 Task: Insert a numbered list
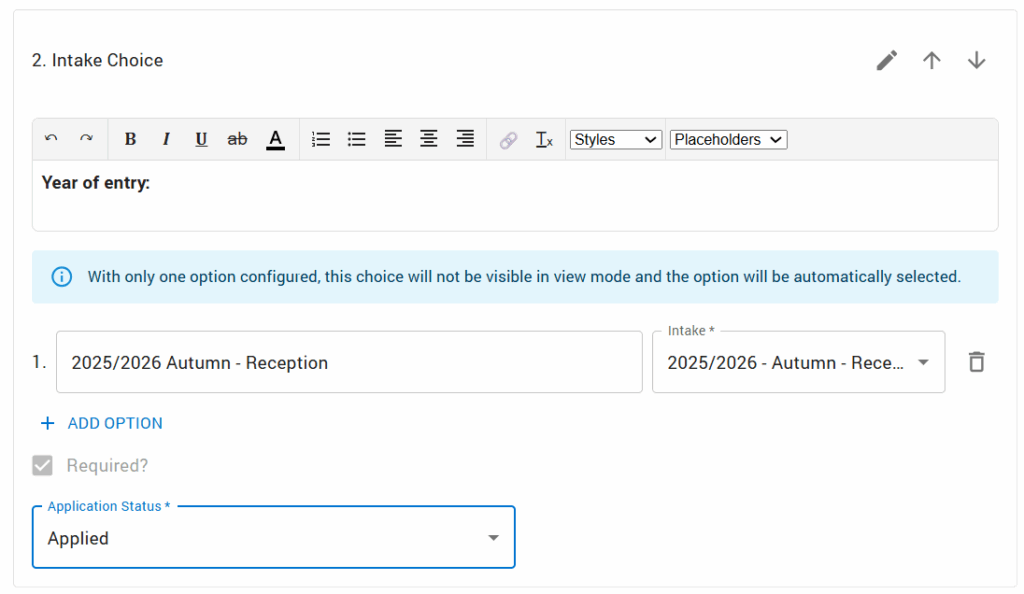tap(321, 140)
